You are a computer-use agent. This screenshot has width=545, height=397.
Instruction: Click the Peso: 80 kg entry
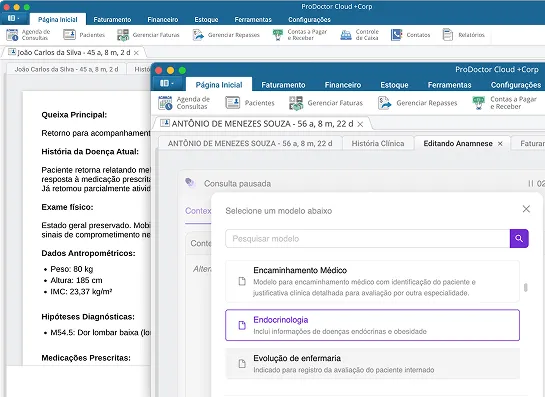72,269
